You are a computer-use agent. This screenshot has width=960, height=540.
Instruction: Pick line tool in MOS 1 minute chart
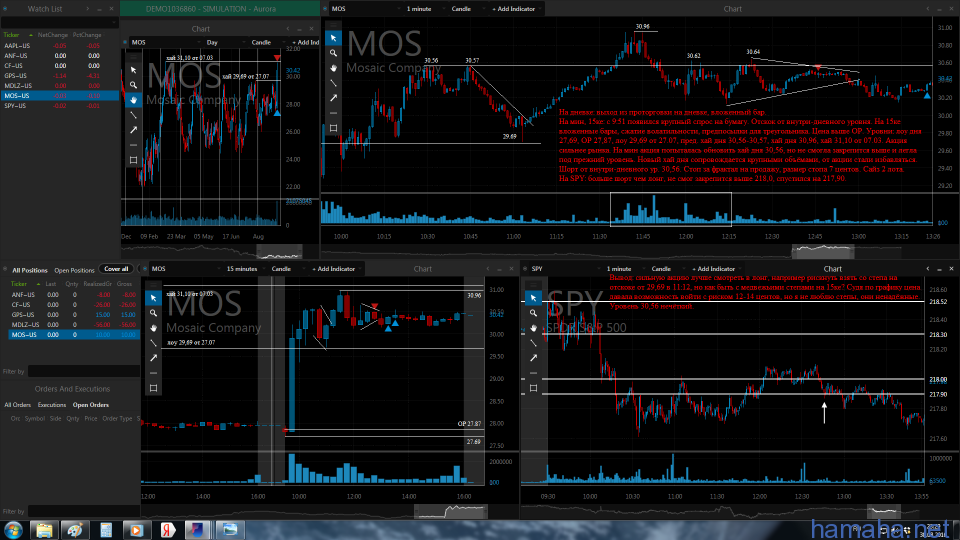tap(333, 83)
